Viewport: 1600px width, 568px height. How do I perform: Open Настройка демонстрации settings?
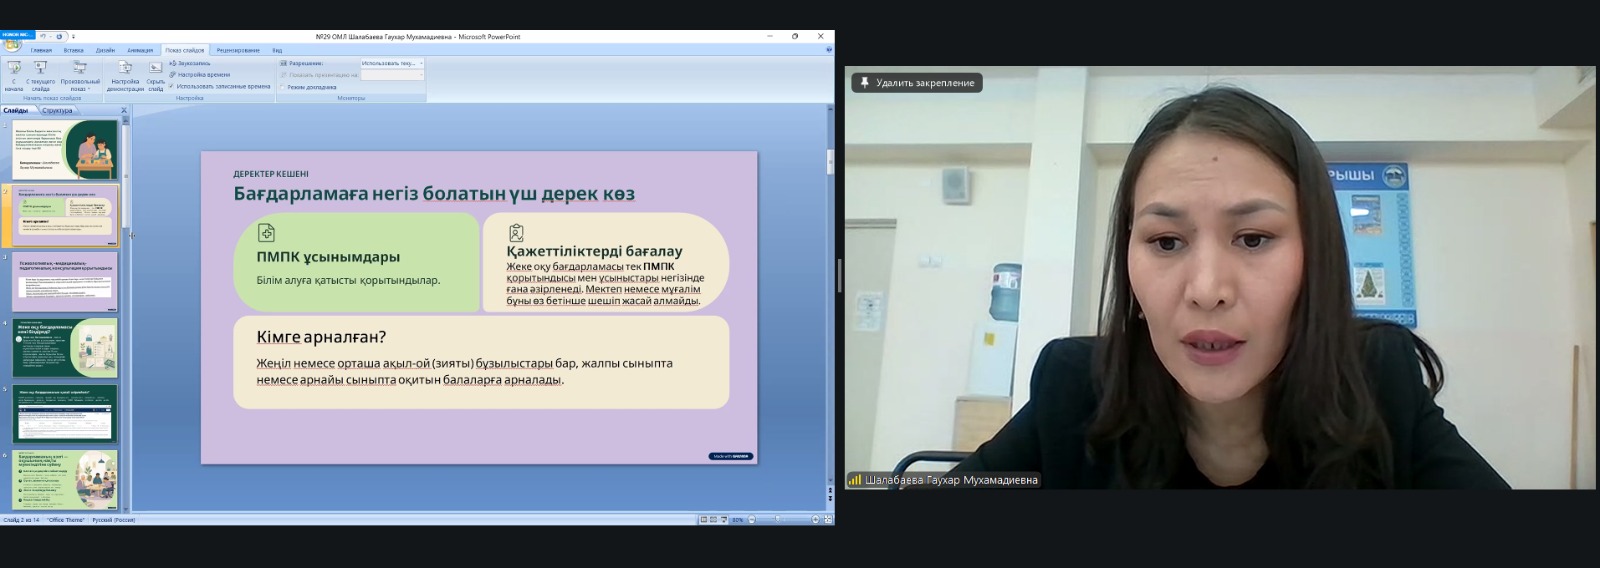point(125,76)
